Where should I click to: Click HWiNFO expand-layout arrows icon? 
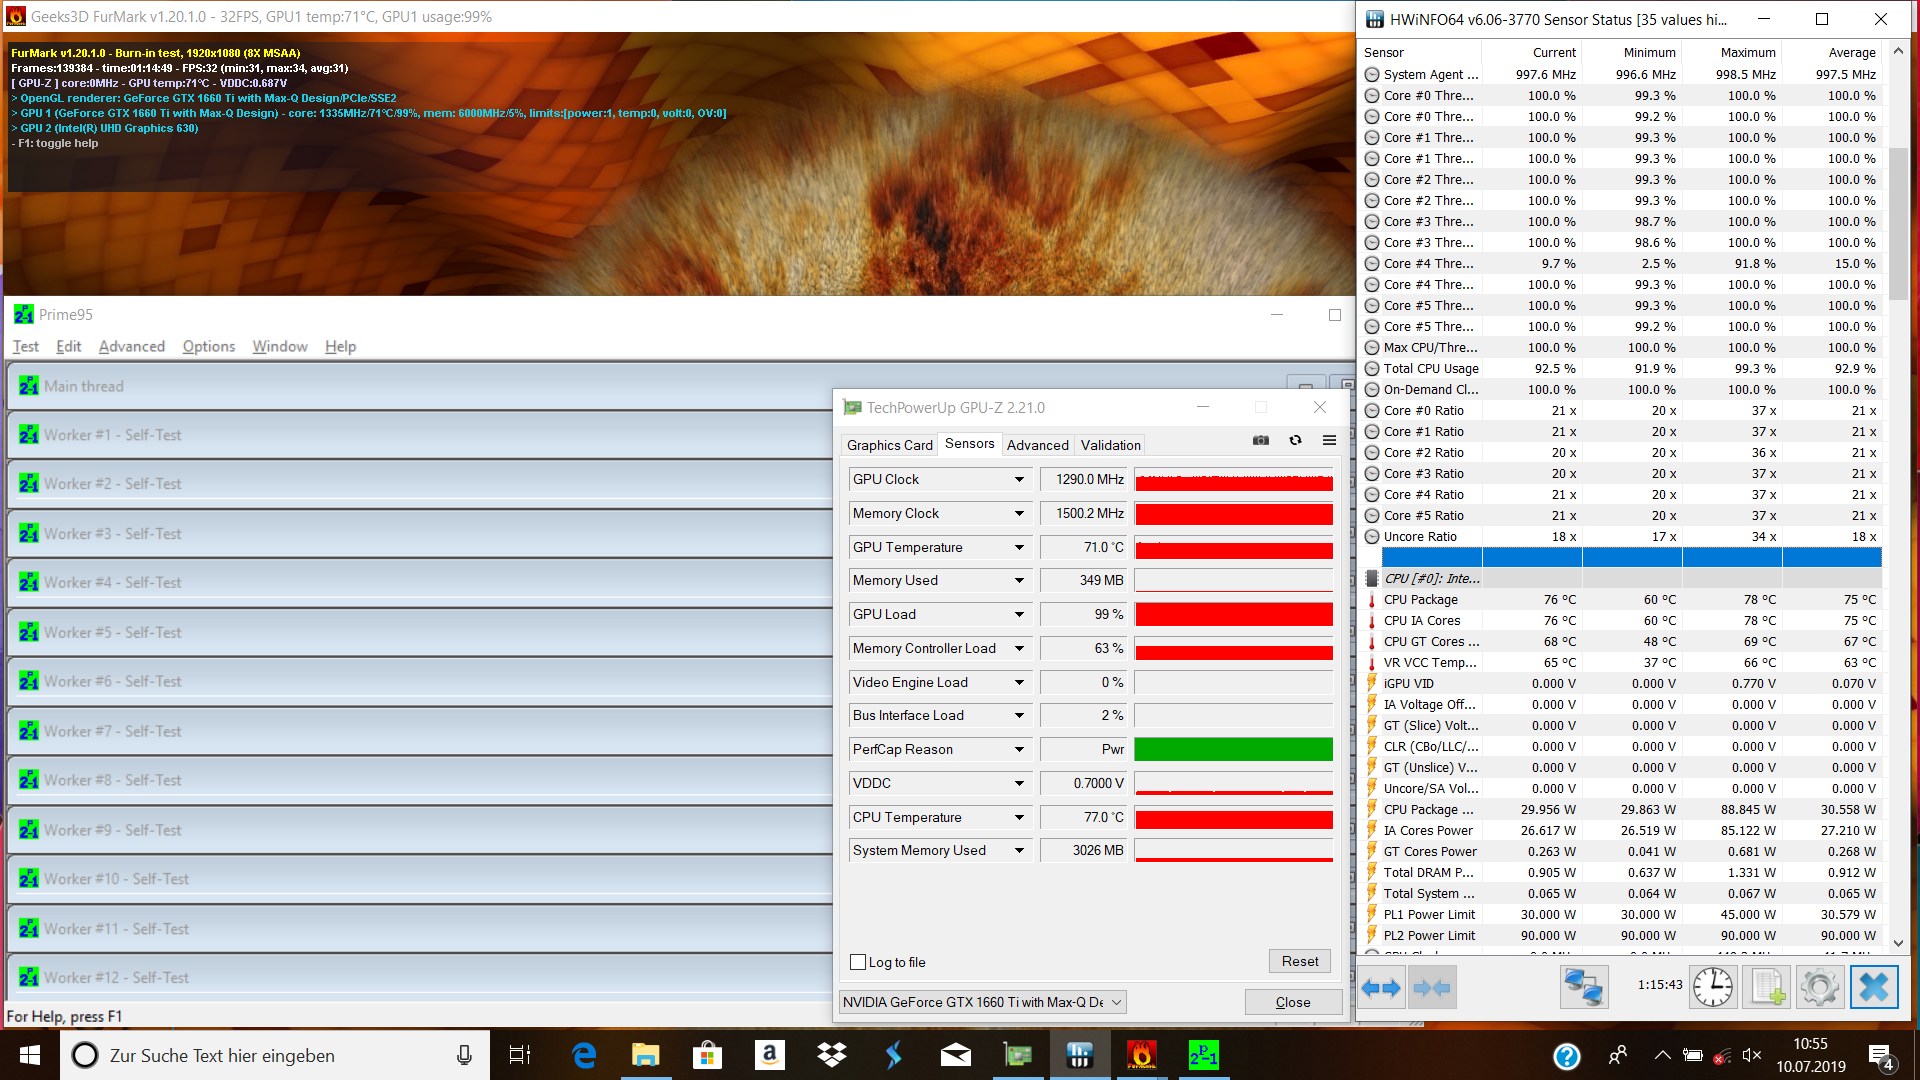1381,988
